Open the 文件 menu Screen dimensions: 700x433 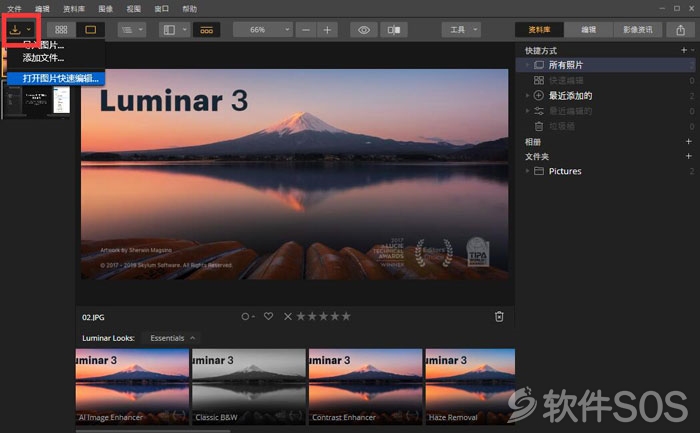[14, 8]
